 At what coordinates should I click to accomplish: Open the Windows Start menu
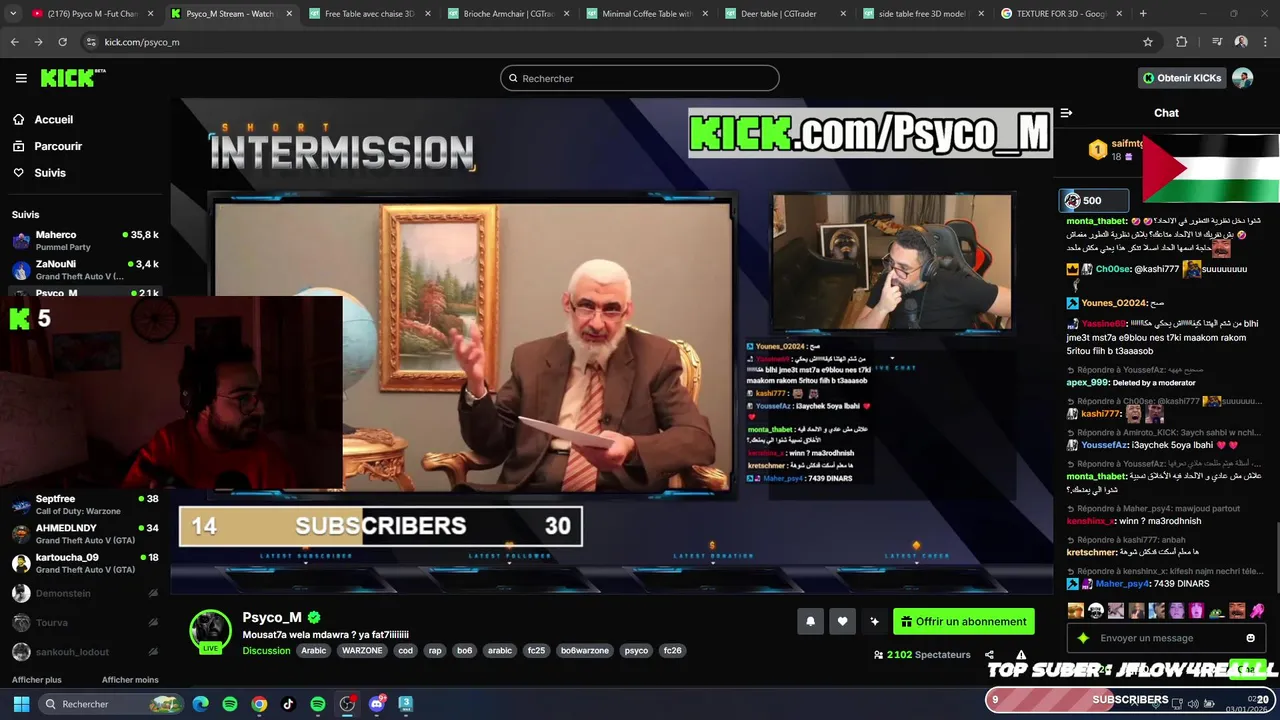pos(21,704)
